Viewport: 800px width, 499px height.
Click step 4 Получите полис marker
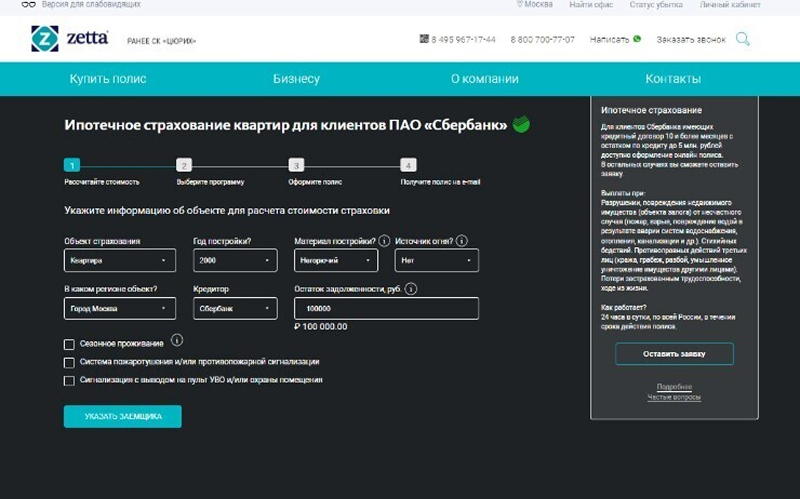[408, 165]
